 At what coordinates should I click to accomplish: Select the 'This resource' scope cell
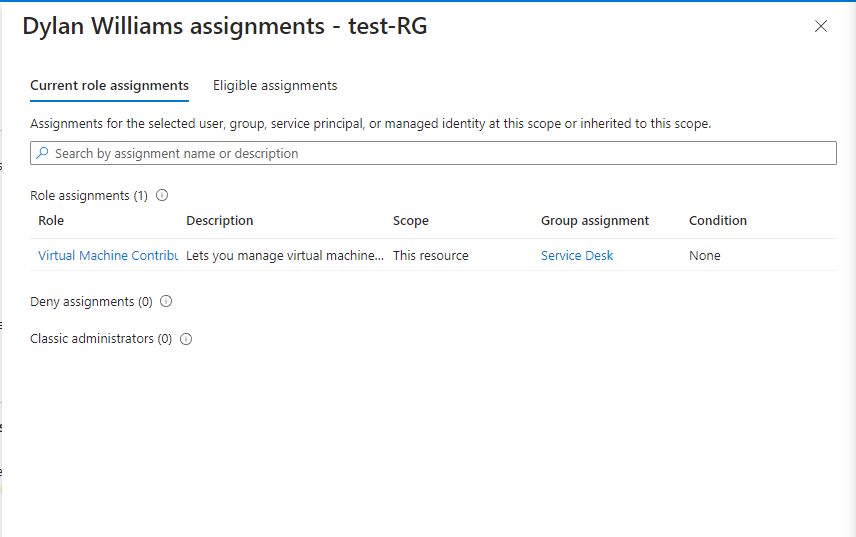[x=431, y=256]
